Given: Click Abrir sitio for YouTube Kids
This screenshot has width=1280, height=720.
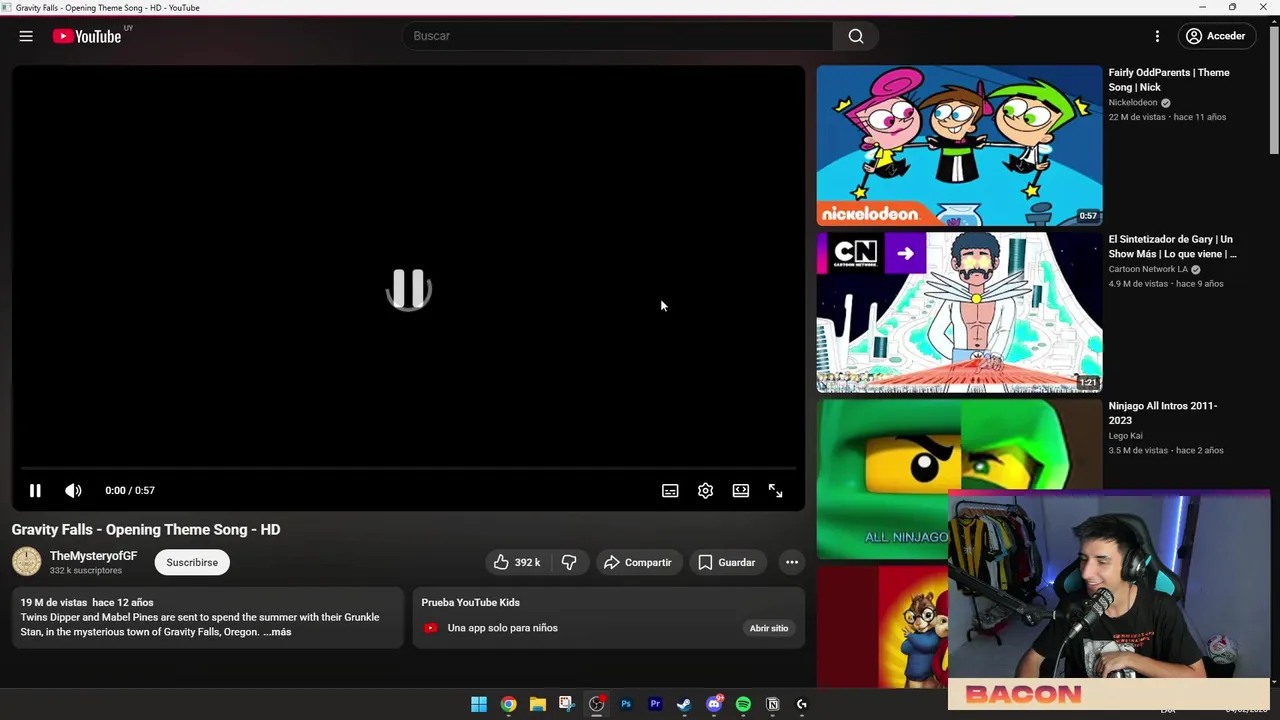Looking at the screenshot, I should coord(769,628).
